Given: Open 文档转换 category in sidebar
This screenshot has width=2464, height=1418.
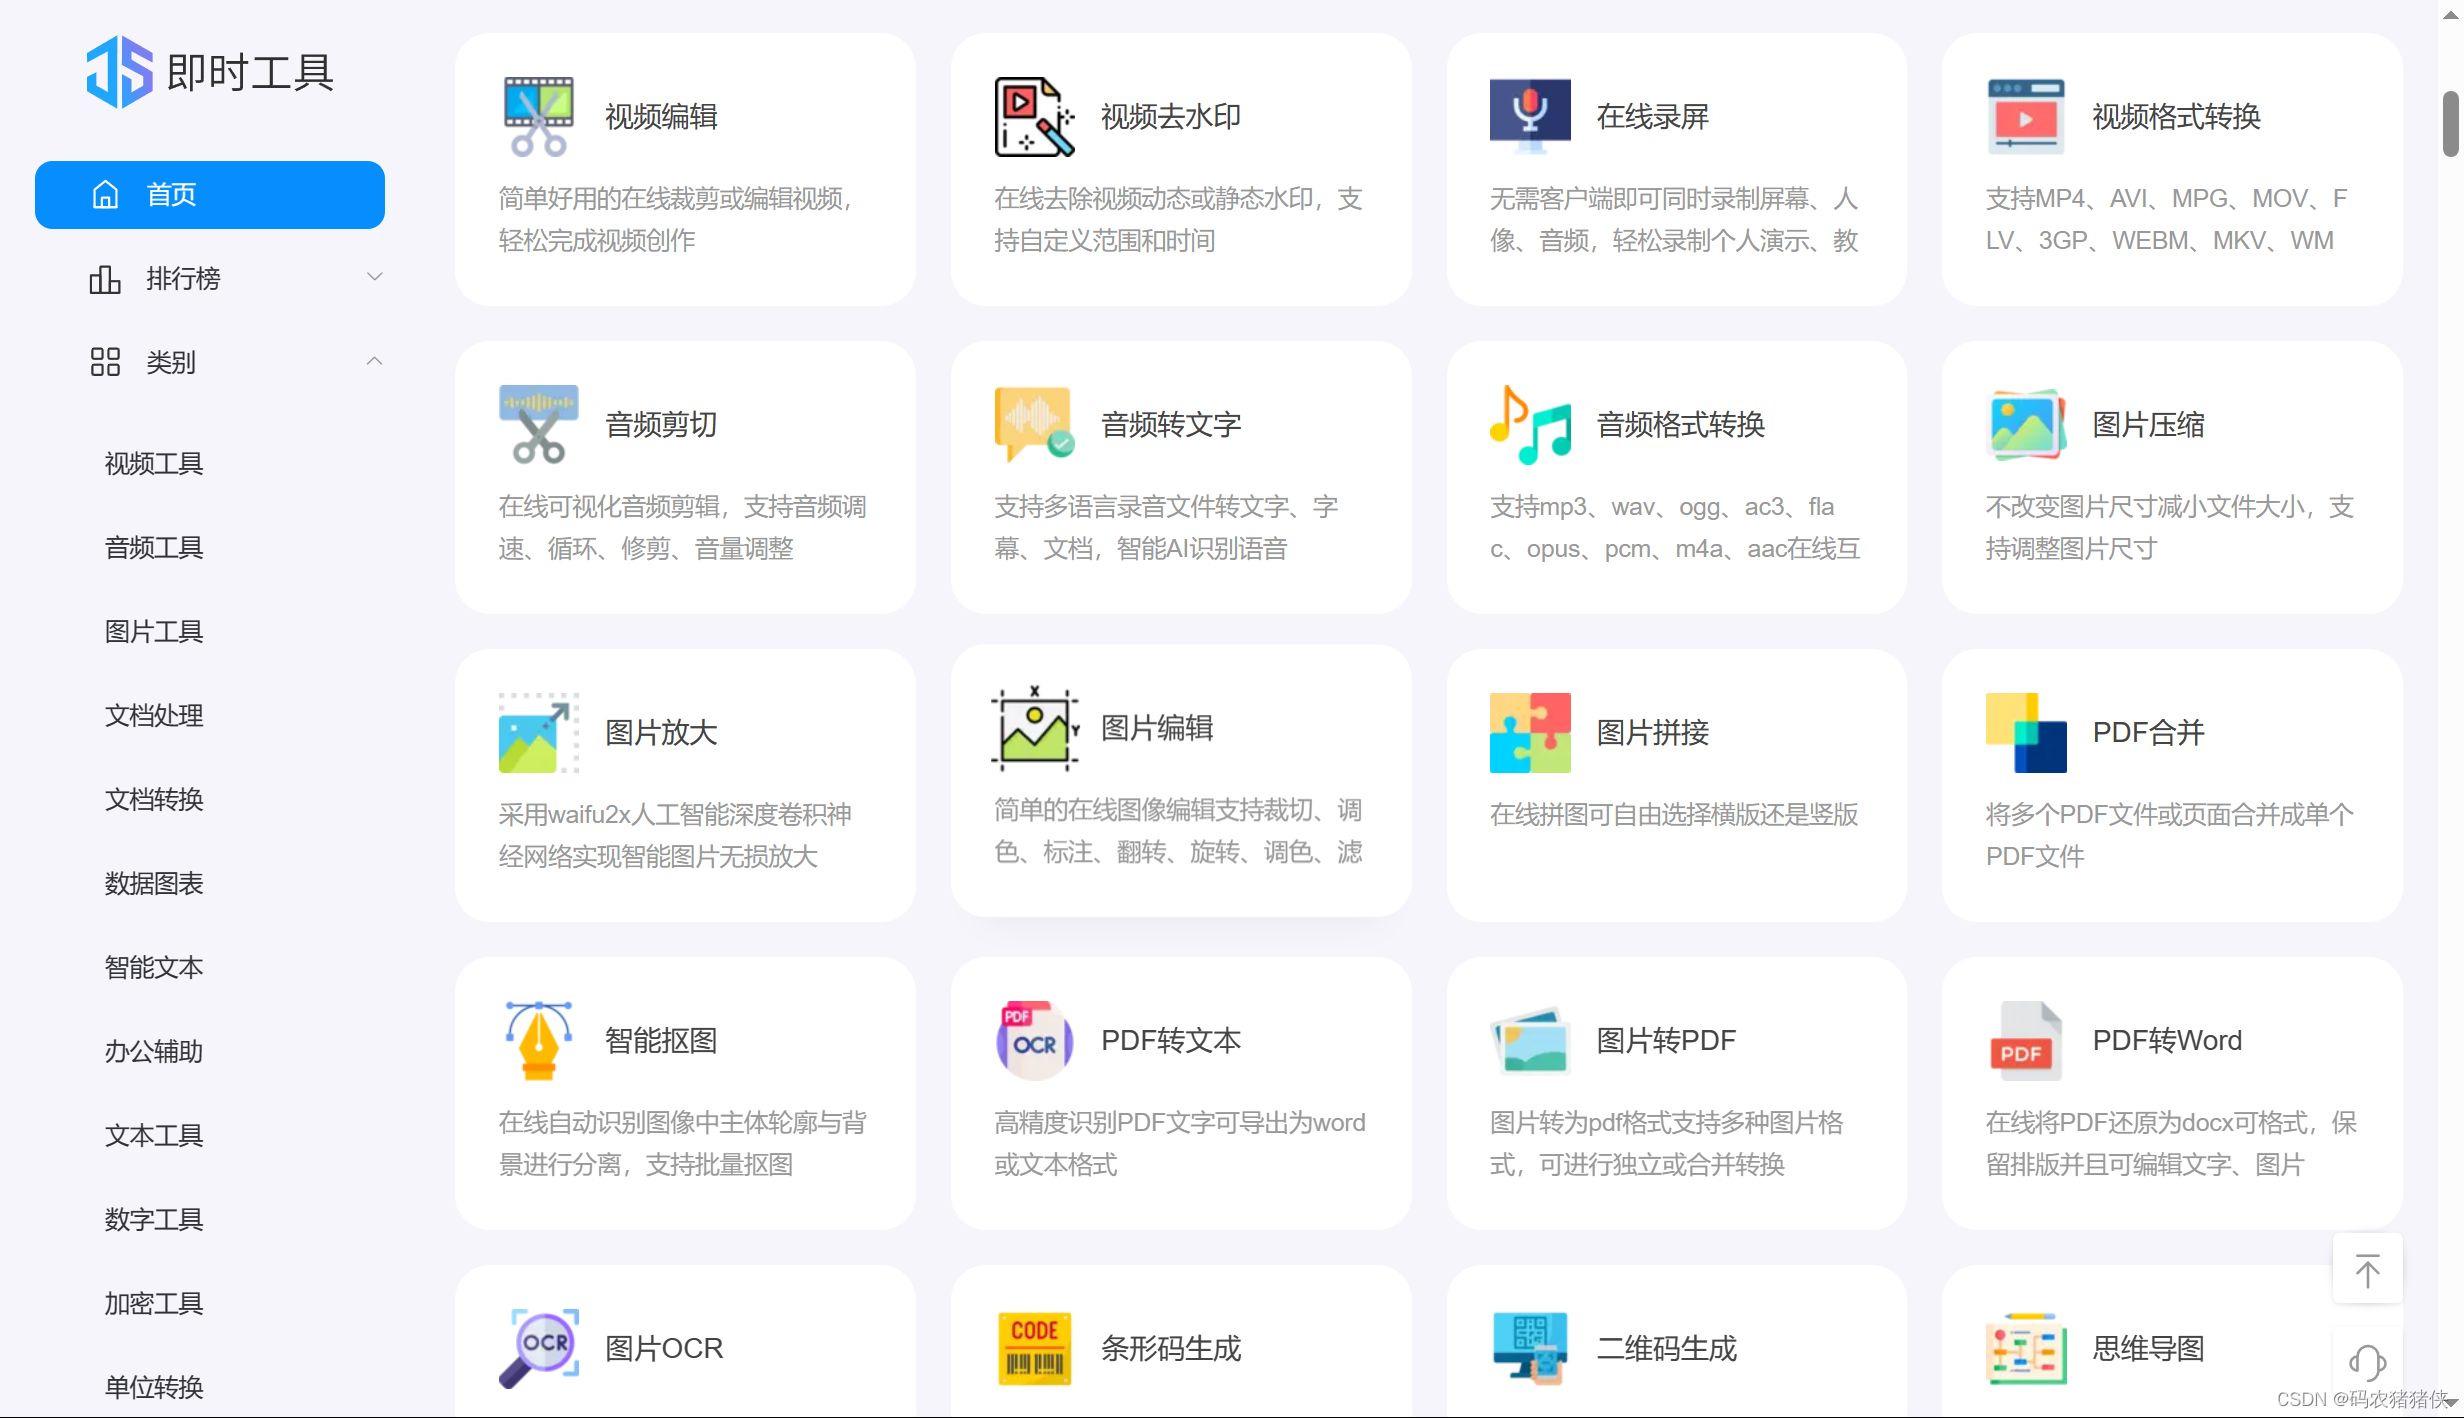Looking at the screenshot, I should click(154, 800).
